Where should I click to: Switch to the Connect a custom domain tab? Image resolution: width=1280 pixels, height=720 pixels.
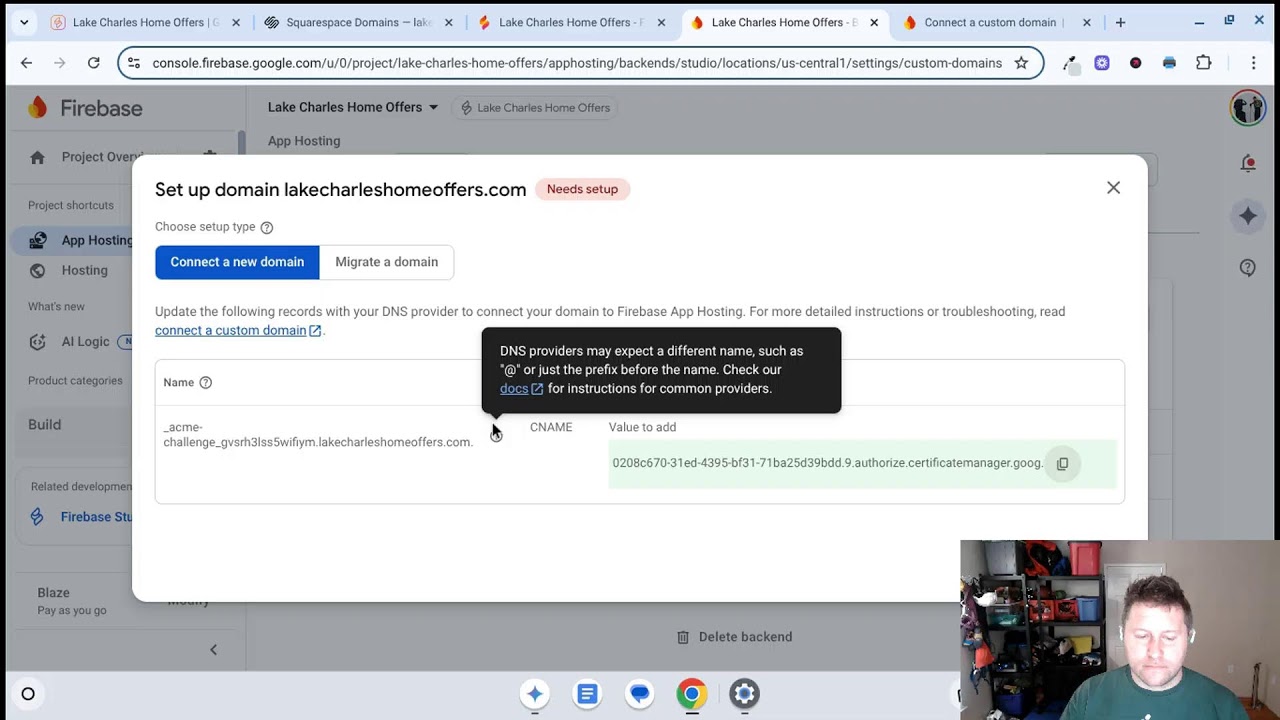click(x=990, y=22)
